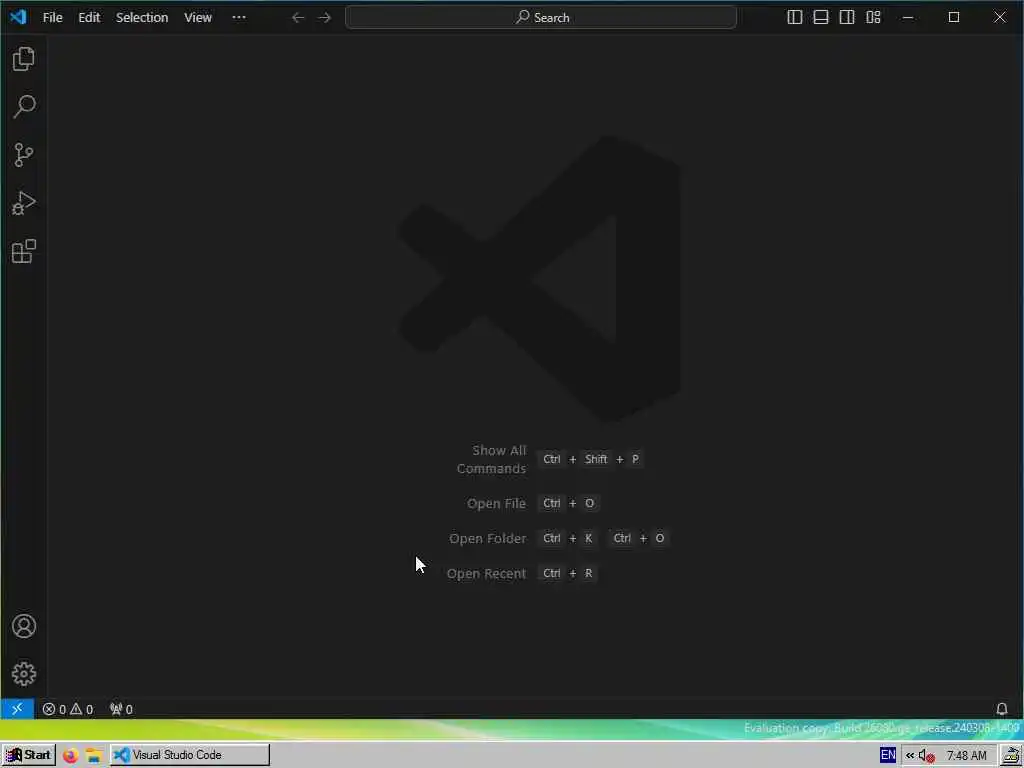This screenshot has width=1024, height=768.
Task: Click the Open File label
Action: pyautogui.click(x=496, y=504)
